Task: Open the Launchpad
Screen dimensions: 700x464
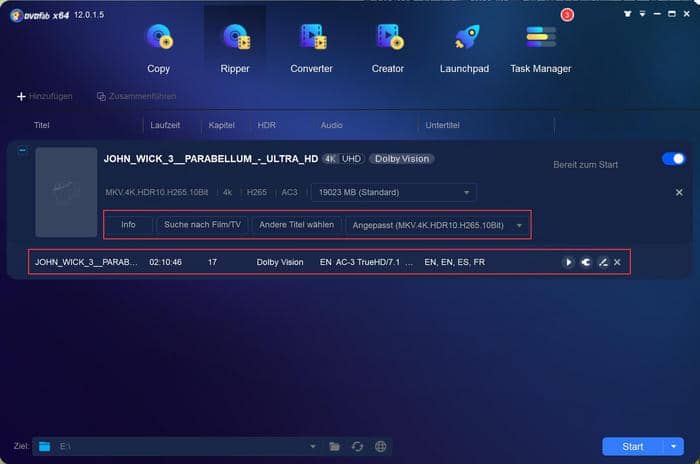Action: (x=464, y=49)
